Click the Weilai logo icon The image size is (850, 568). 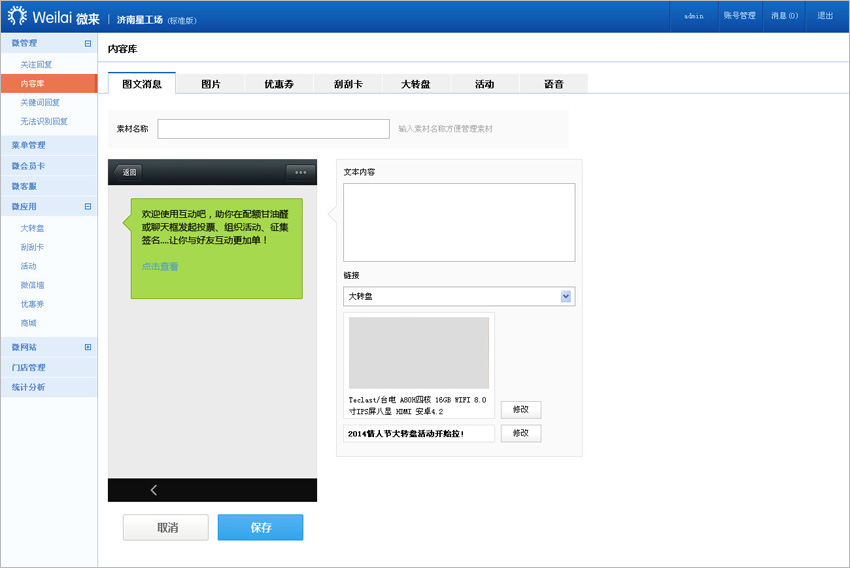[17, 17]
